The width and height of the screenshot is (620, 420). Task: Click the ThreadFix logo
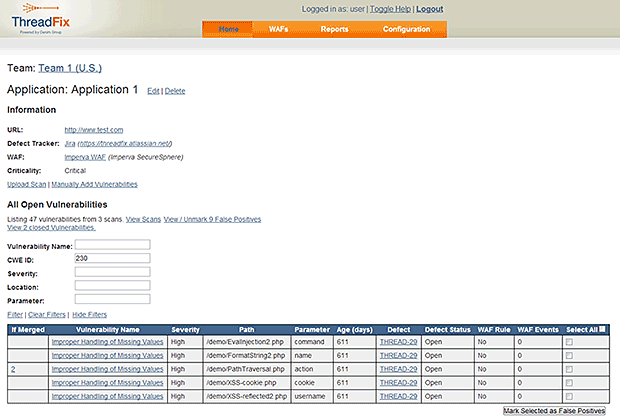[40, 19]
